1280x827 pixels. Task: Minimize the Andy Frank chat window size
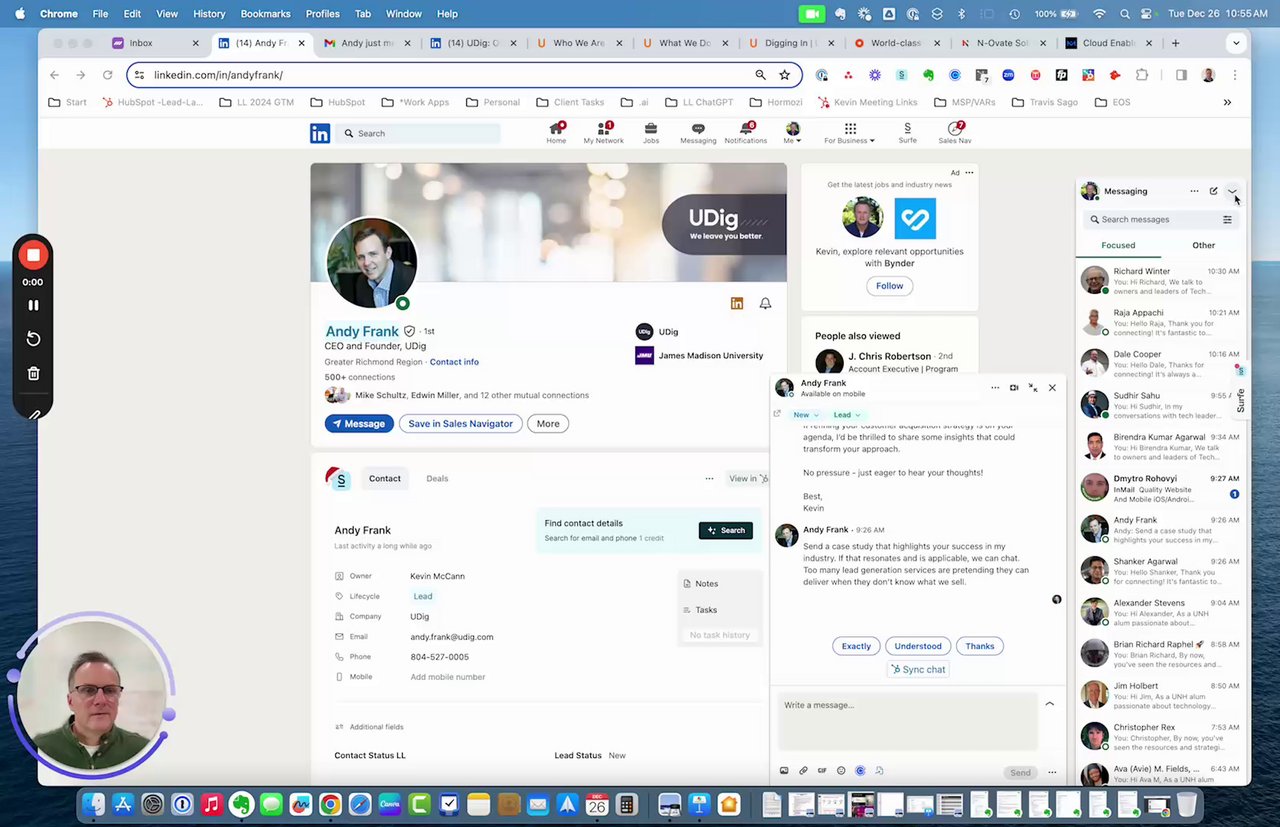pos(1033,388)
